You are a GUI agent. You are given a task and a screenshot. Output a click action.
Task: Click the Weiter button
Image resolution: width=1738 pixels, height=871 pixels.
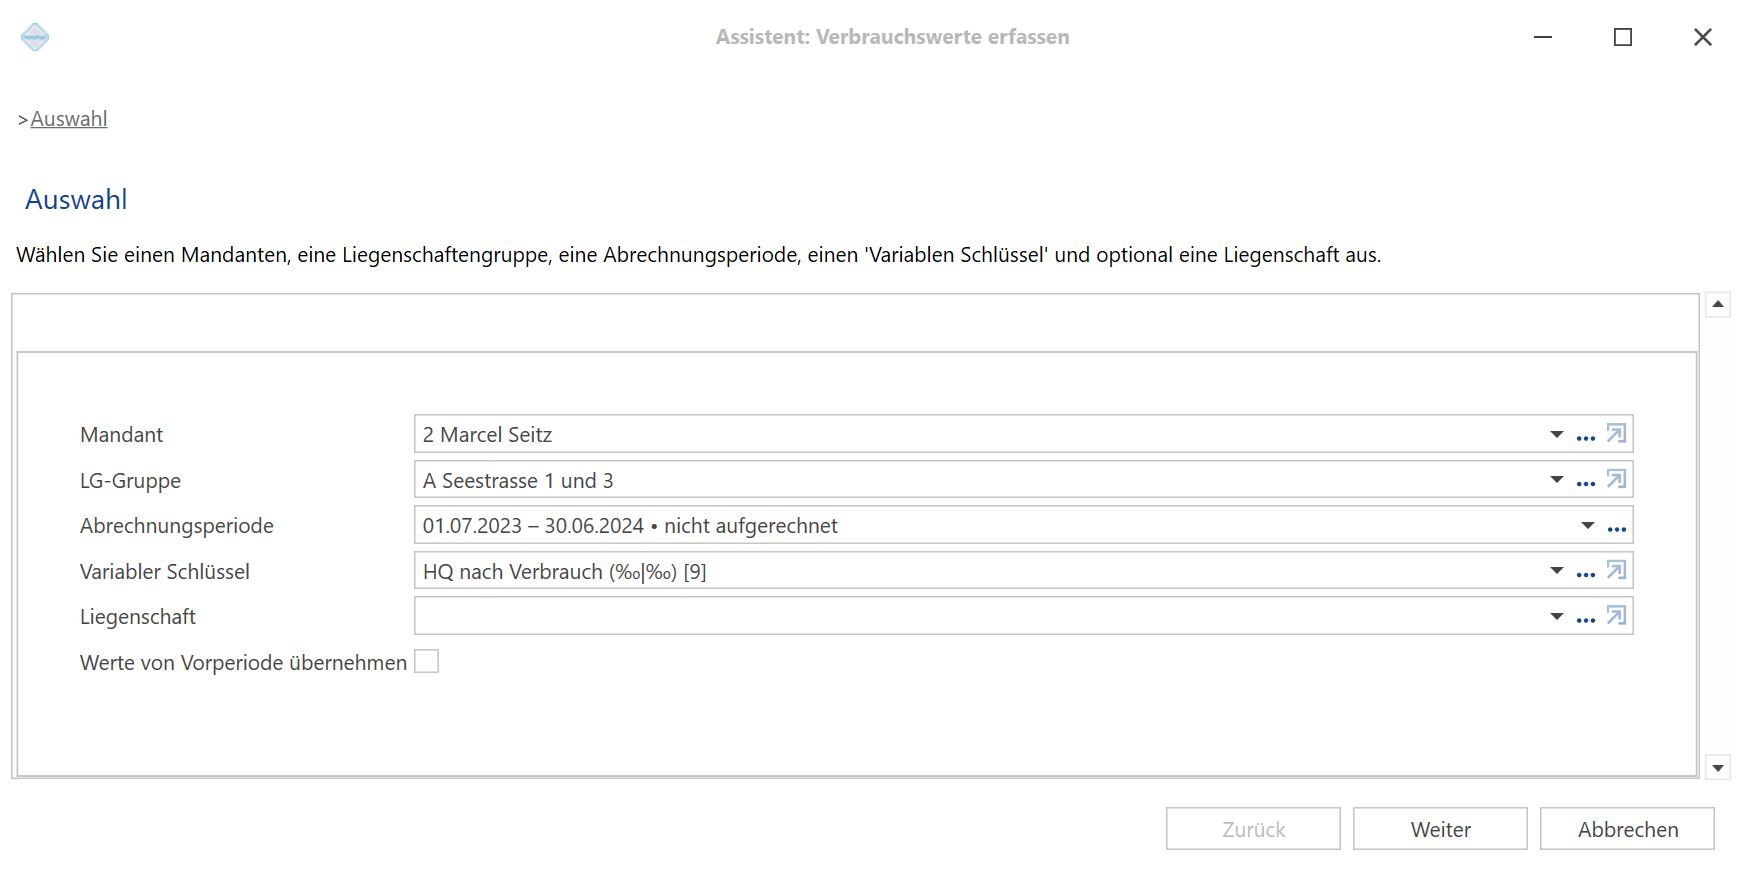(x=1440, y=829)
